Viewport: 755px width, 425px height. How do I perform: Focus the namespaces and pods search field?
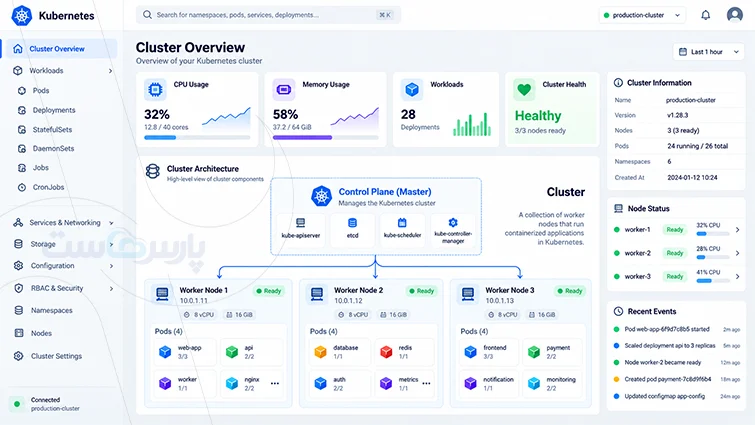[268, 15]
